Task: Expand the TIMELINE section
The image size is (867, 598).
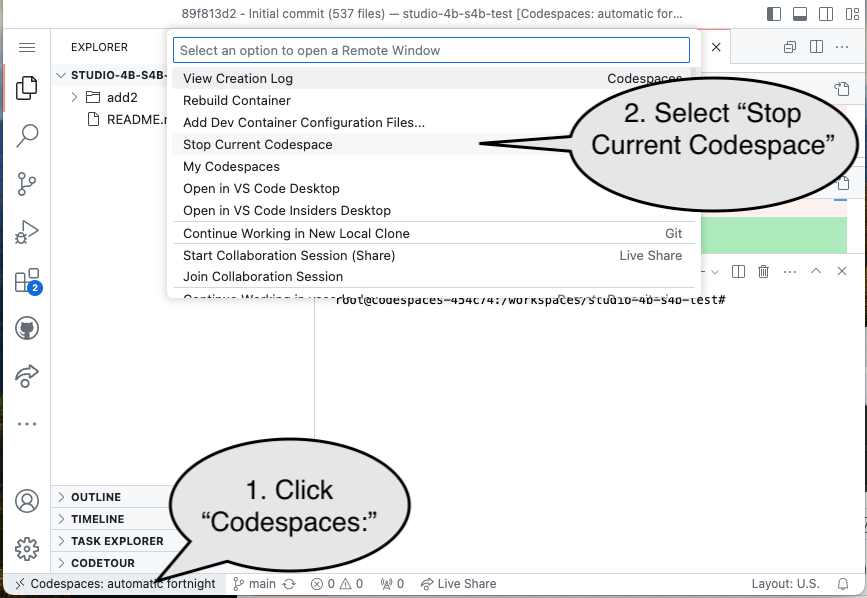Action: click(x=100, y=518)
